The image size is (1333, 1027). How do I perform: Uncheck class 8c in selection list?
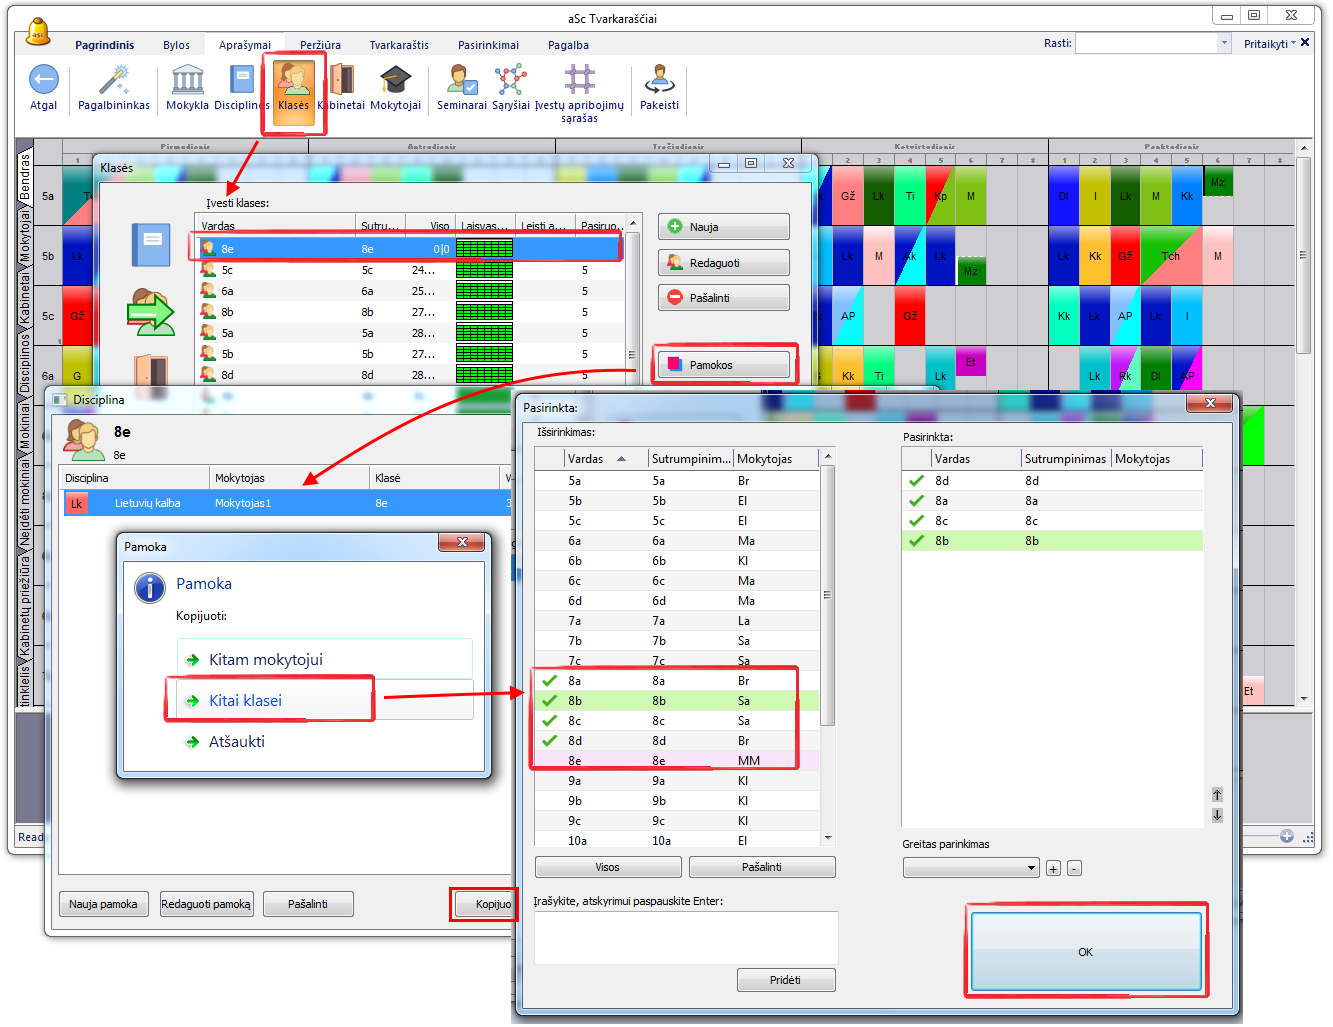tap(549, 721)
